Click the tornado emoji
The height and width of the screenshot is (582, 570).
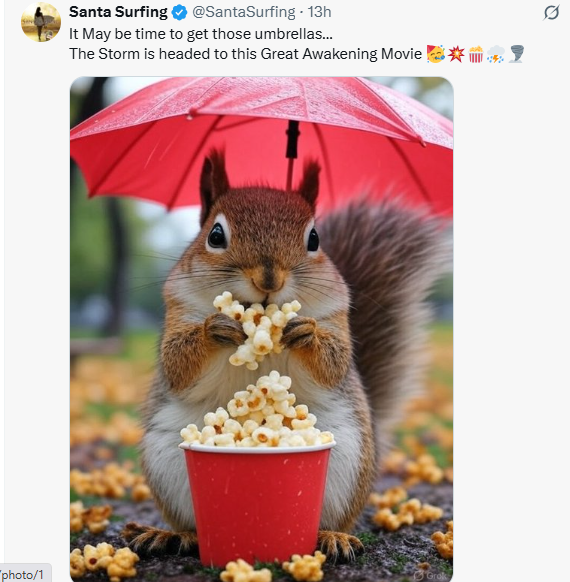[516, 54]
